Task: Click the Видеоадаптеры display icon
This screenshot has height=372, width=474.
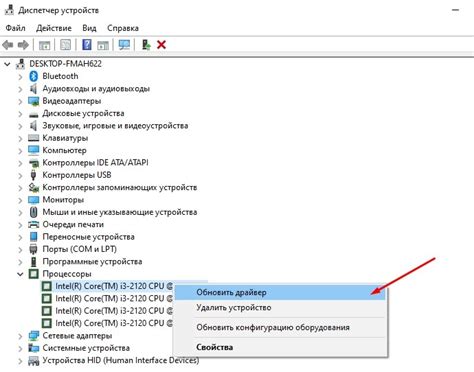Action: coord(34,101)
